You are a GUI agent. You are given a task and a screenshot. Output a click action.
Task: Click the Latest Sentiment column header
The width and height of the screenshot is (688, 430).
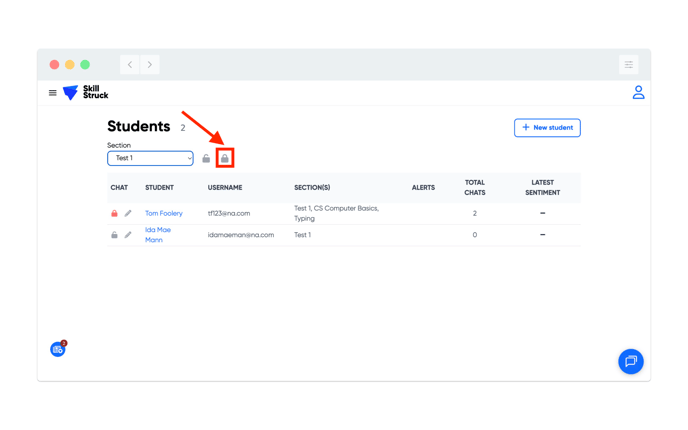(x=542, y=188)
